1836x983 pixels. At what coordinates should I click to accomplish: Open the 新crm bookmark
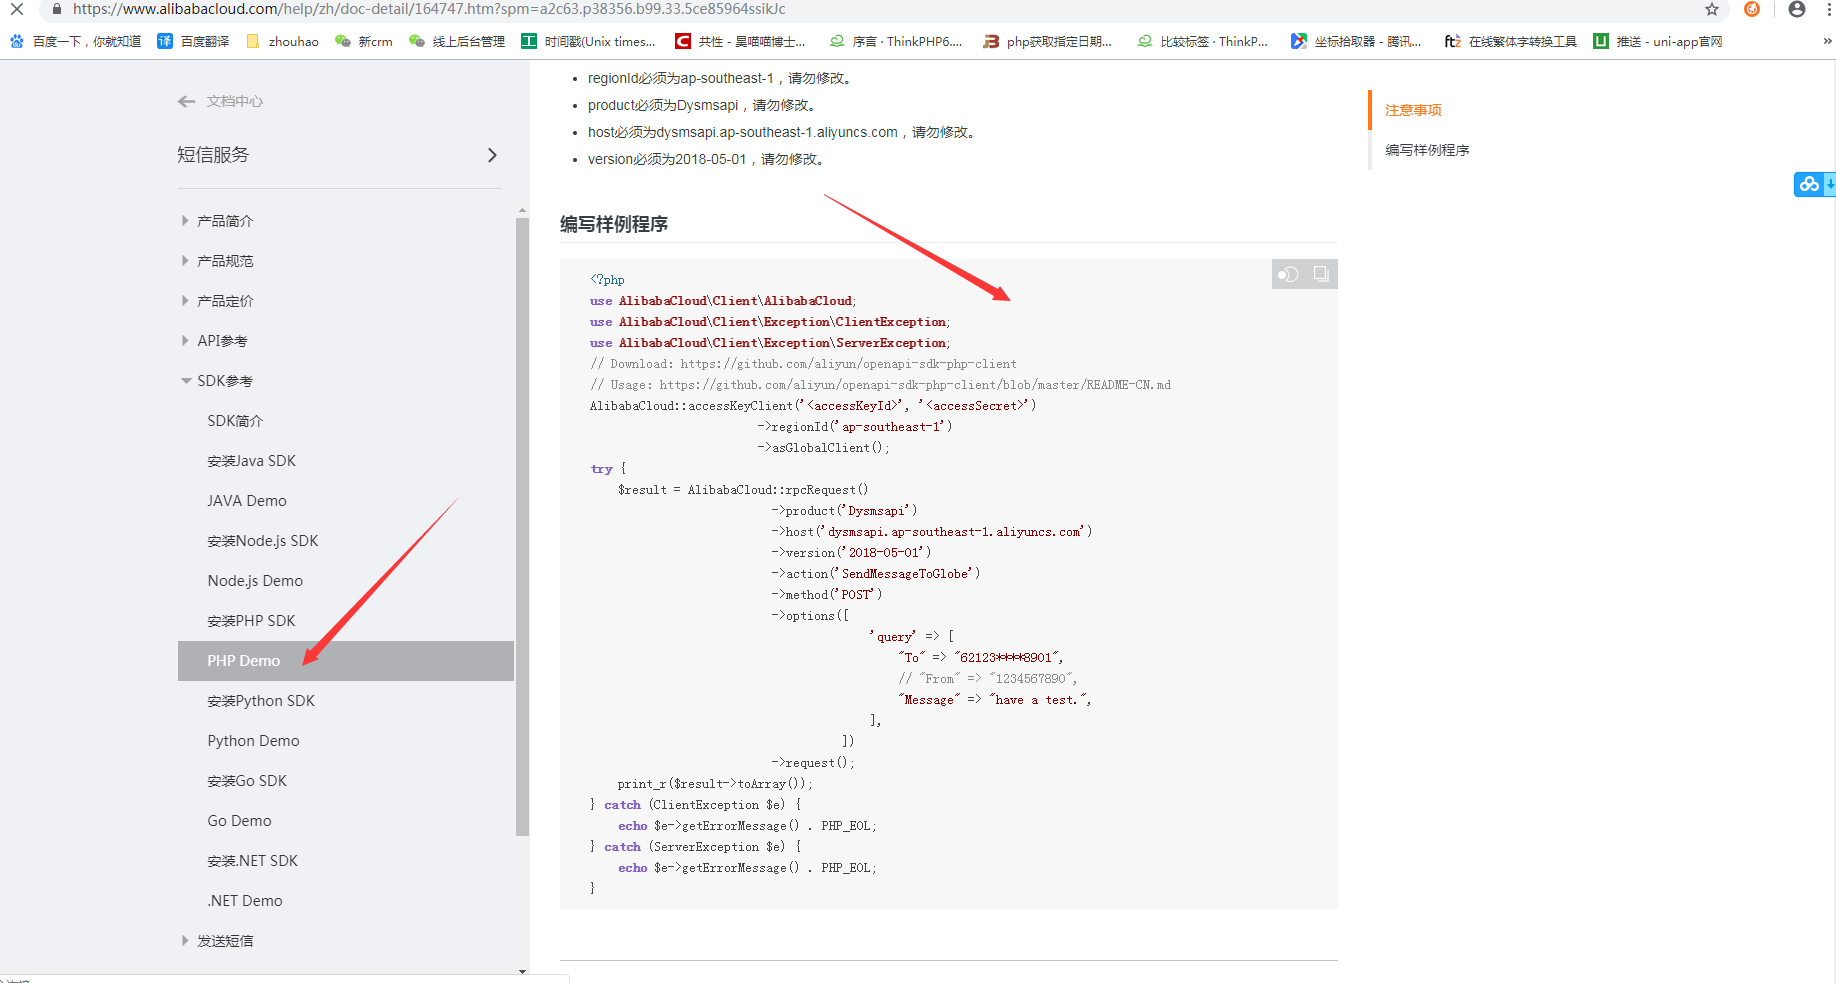coord(364,41)
